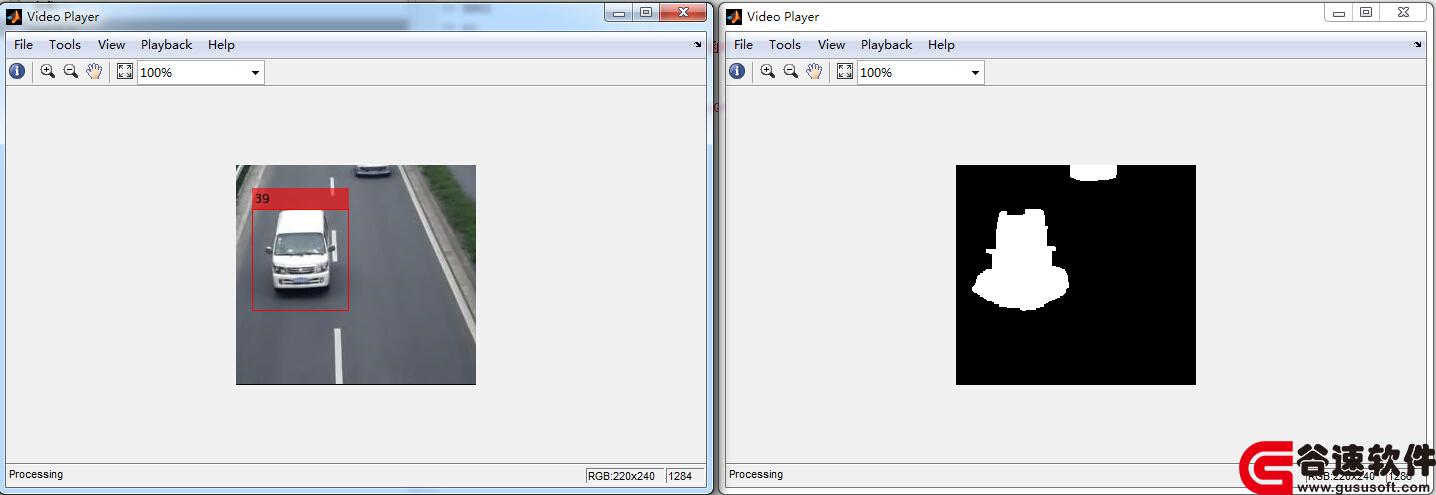Click the Video Information icon in the right window
The height and width of the screenshot is (495, 1436).
[x=737, y=71]
